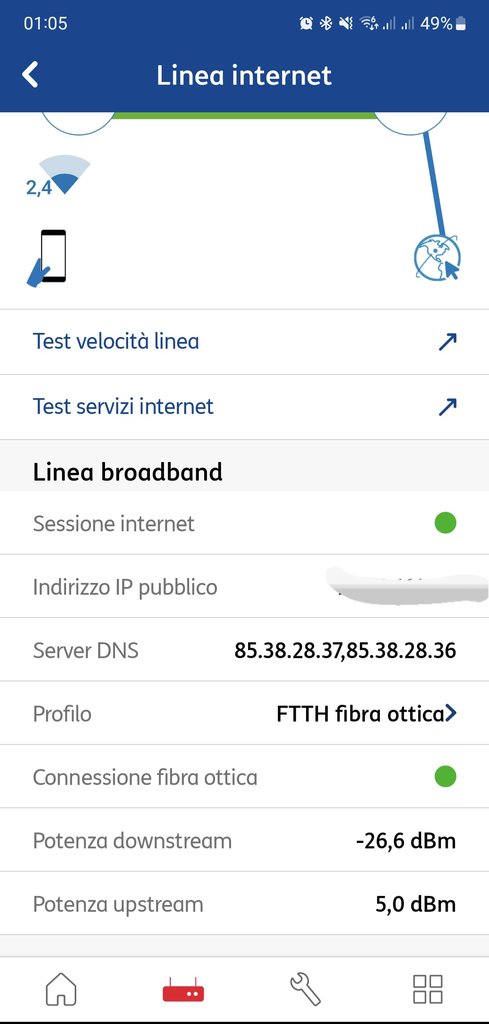Tap the arrow icon next to Test velocità linea

[x=447, y=342]
